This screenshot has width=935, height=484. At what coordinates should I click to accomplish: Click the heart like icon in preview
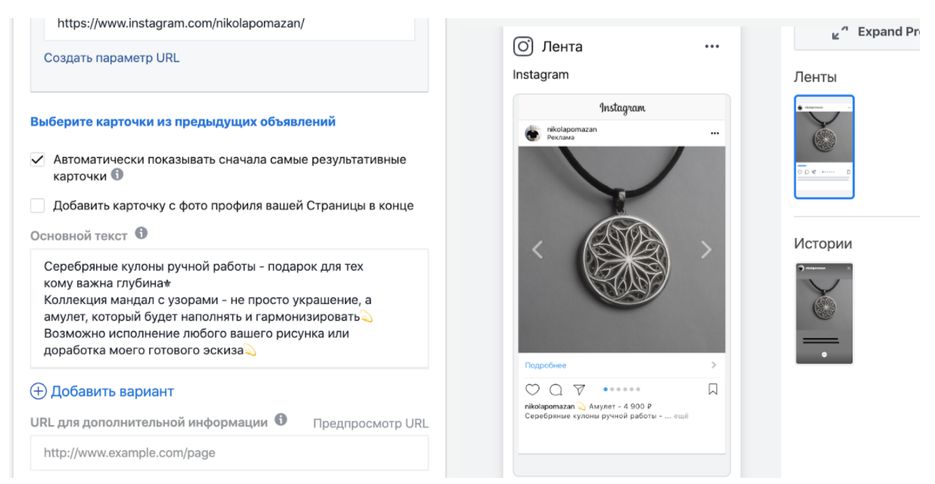[532, 390]
